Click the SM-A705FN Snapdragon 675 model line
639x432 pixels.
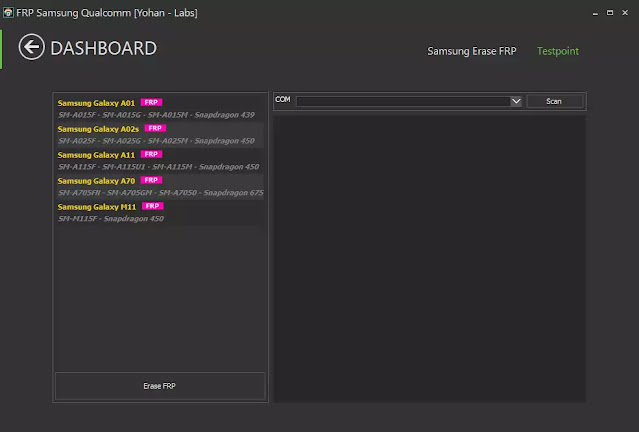click(x=161, y=193)
